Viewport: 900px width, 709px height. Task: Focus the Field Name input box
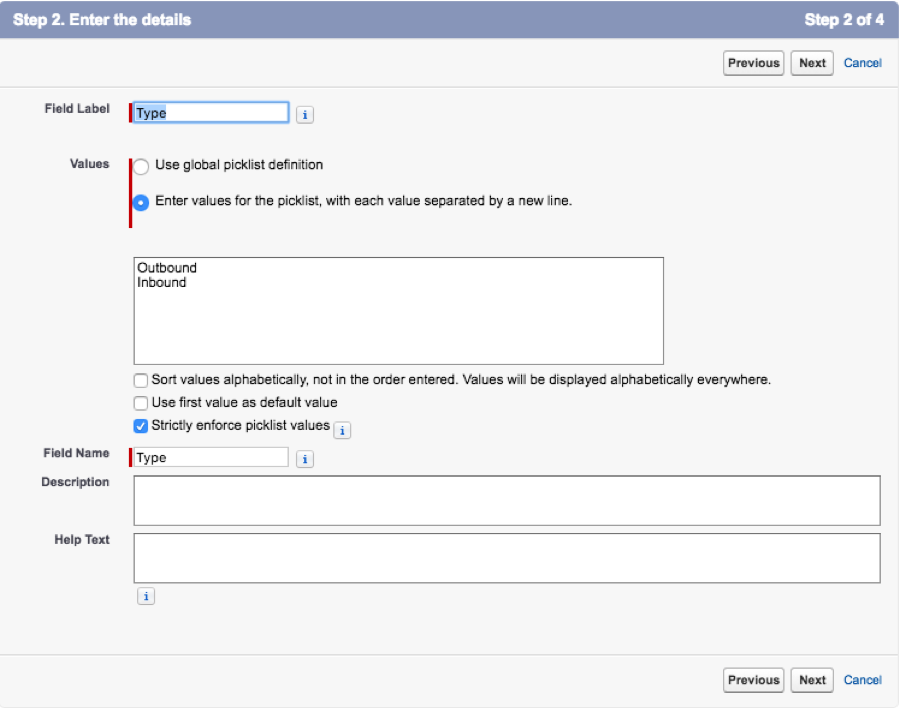(211, 458)
